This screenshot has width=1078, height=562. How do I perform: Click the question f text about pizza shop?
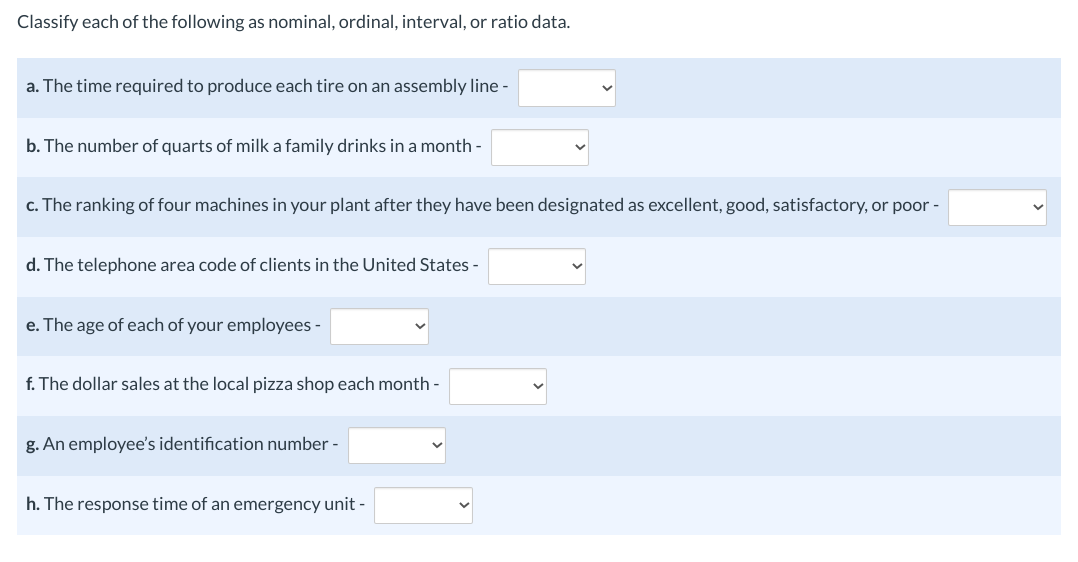[232, 384]
